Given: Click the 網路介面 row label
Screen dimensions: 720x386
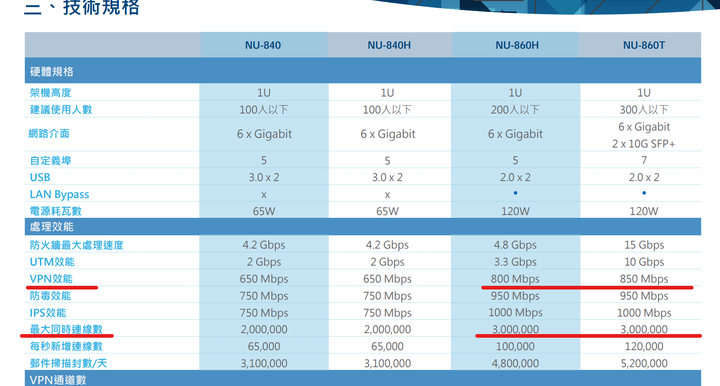Looking at the screenshot, I should pos(49,134).
